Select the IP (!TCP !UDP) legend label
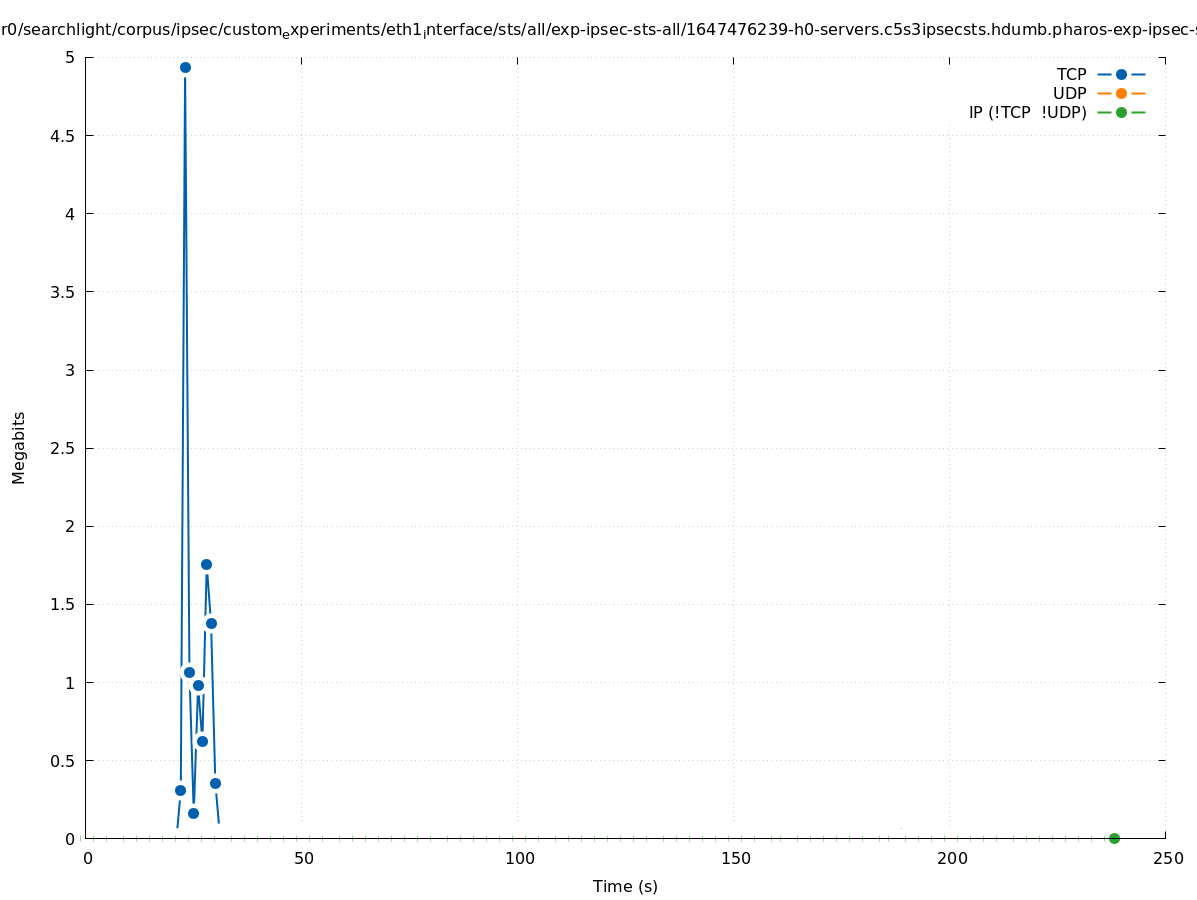The image size is (1197, 900). pos(1027,113)
